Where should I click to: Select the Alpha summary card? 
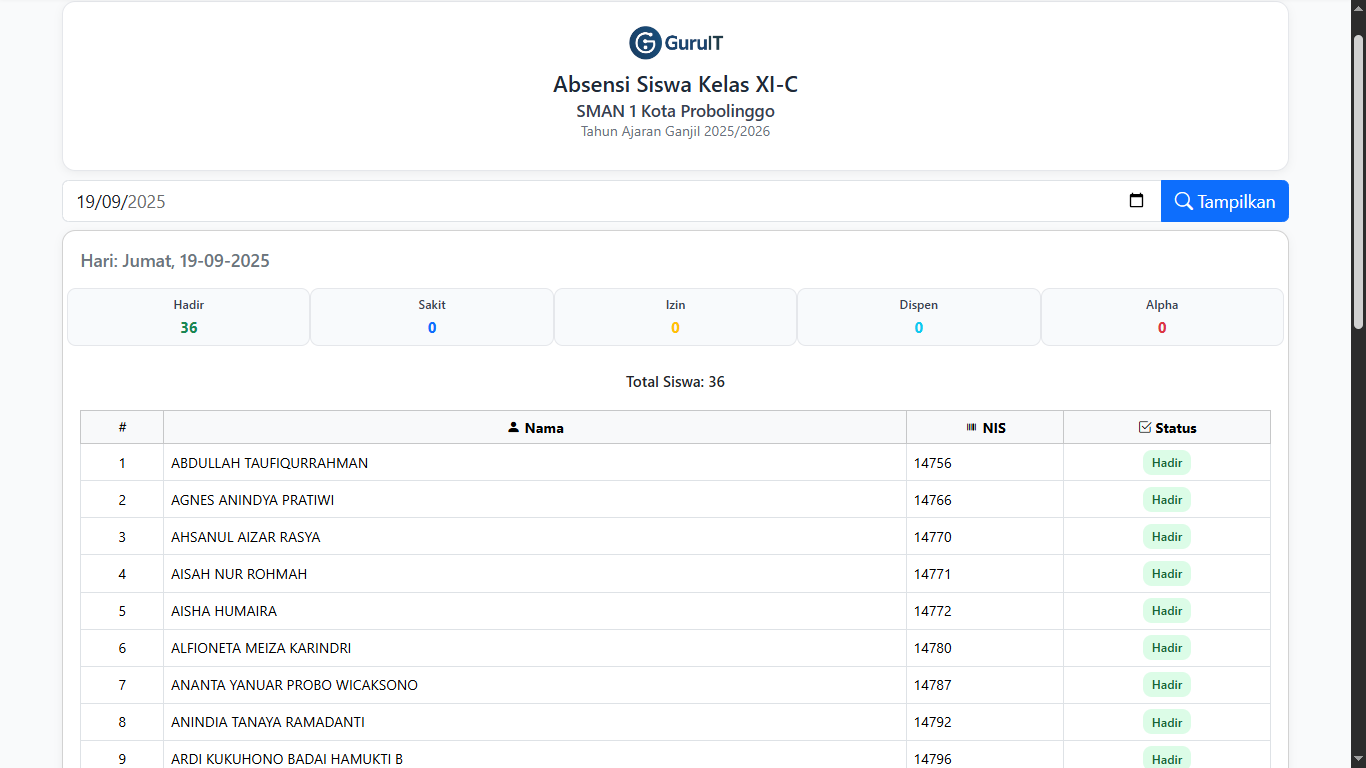tap(1162, 317)
